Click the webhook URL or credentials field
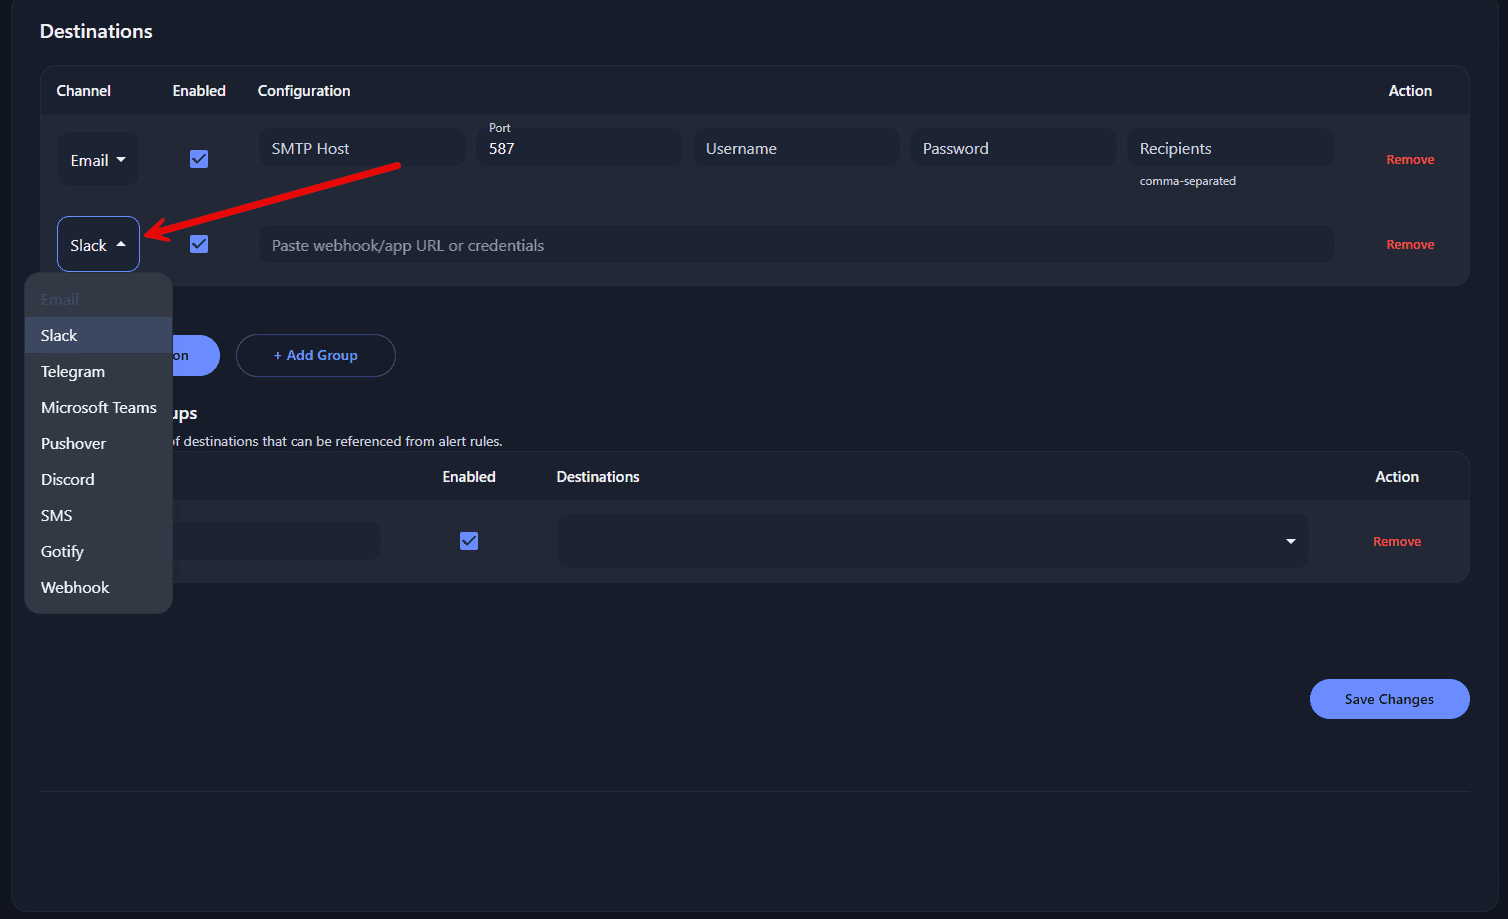 795,244
